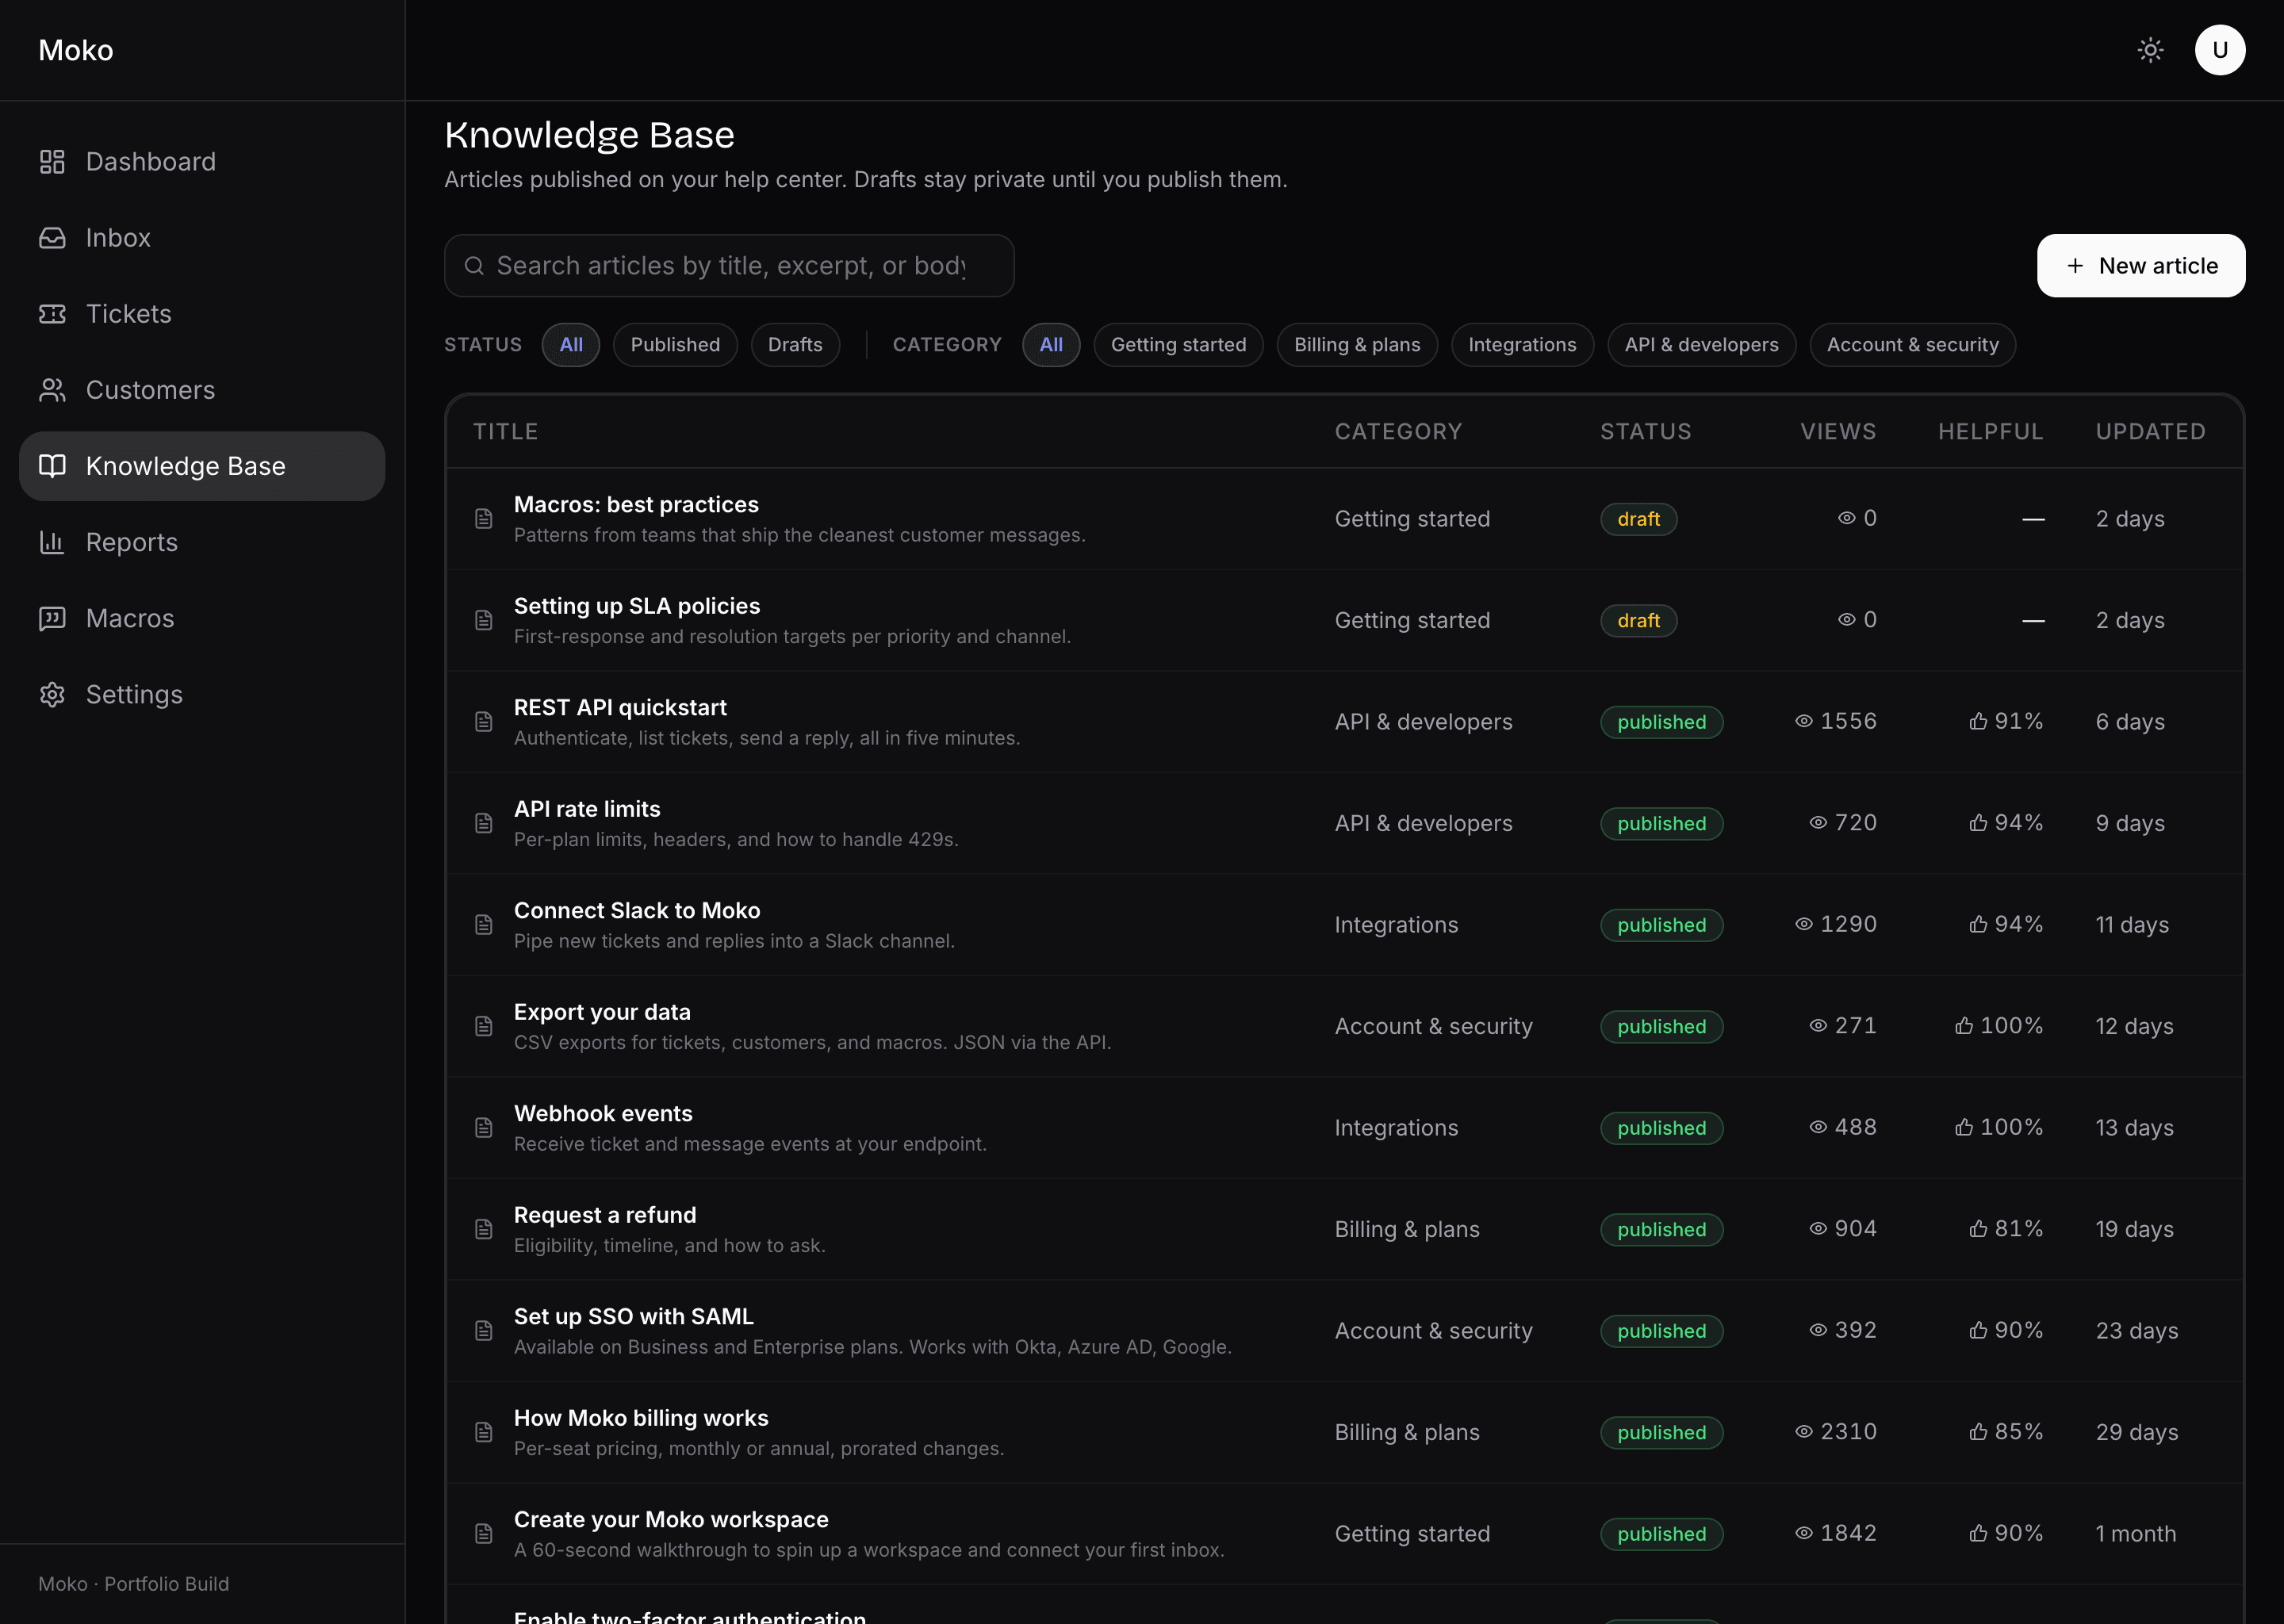
Task: Open Reports page from sidebar
Action: [x=202, y=542]
